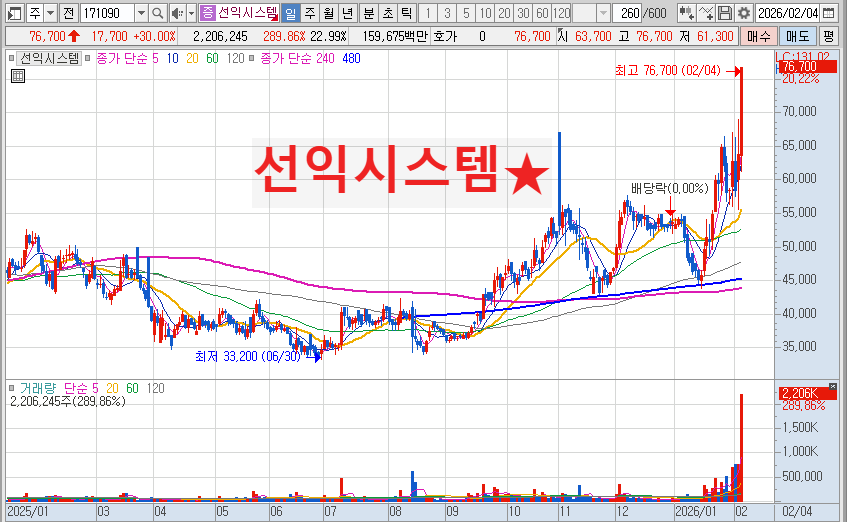Click the 전 button beside stock code

(x=68, y=13)
